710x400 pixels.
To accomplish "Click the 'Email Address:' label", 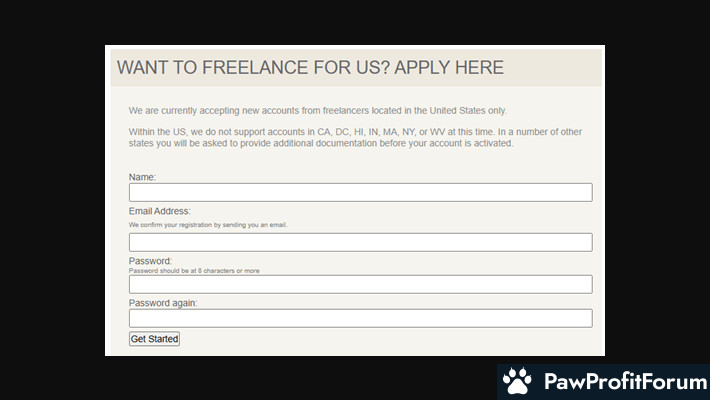I will [160, 211].
